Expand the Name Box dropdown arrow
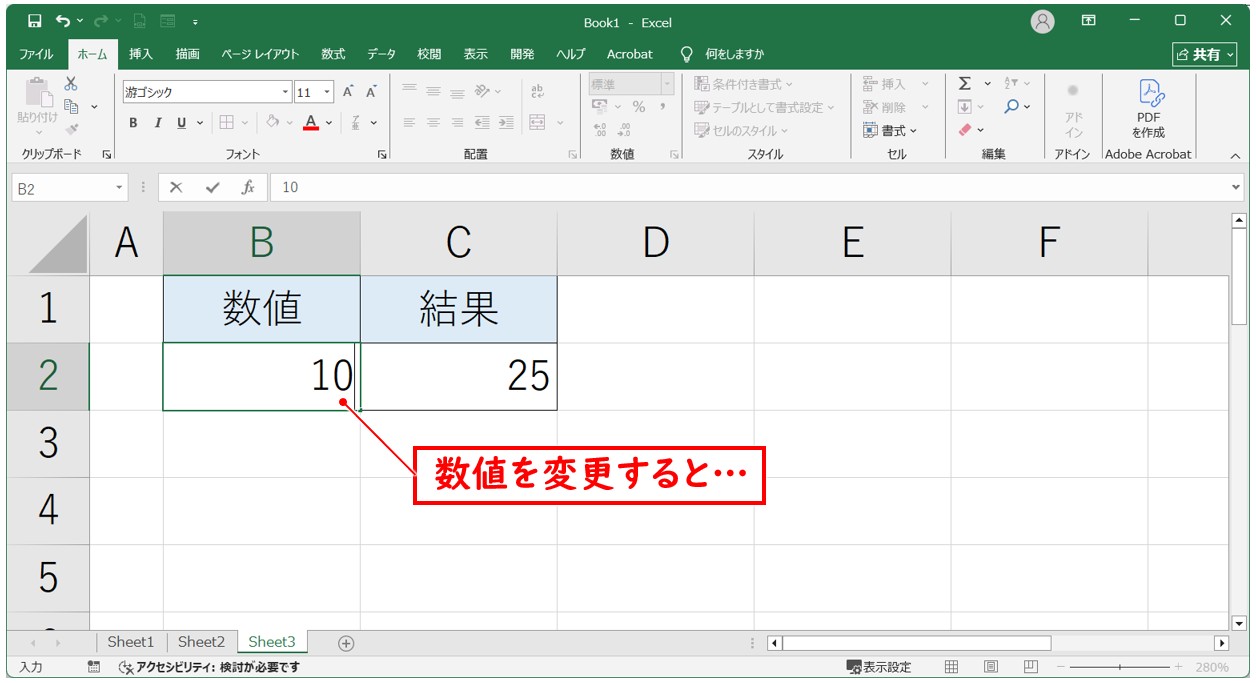The width and height of the screenshot is (1256, 683). [120, 187]
